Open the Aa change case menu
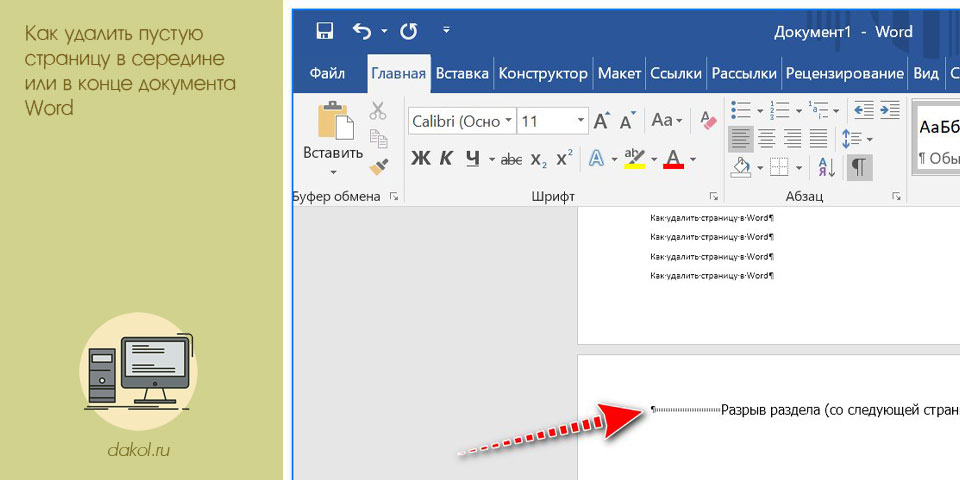The height and width of the screenshot is (480, 960). (x=666, y=121)
